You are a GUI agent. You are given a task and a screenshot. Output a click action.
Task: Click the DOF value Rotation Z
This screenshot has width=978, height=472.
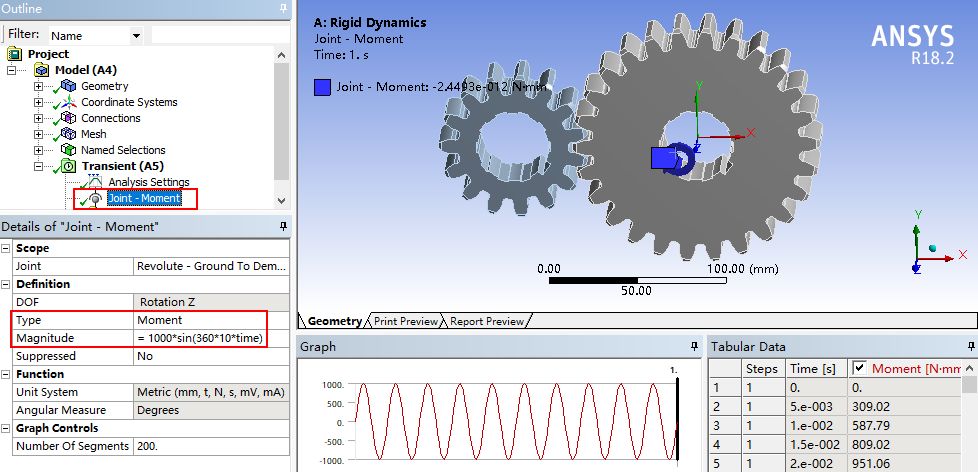(x=211, y=302)
